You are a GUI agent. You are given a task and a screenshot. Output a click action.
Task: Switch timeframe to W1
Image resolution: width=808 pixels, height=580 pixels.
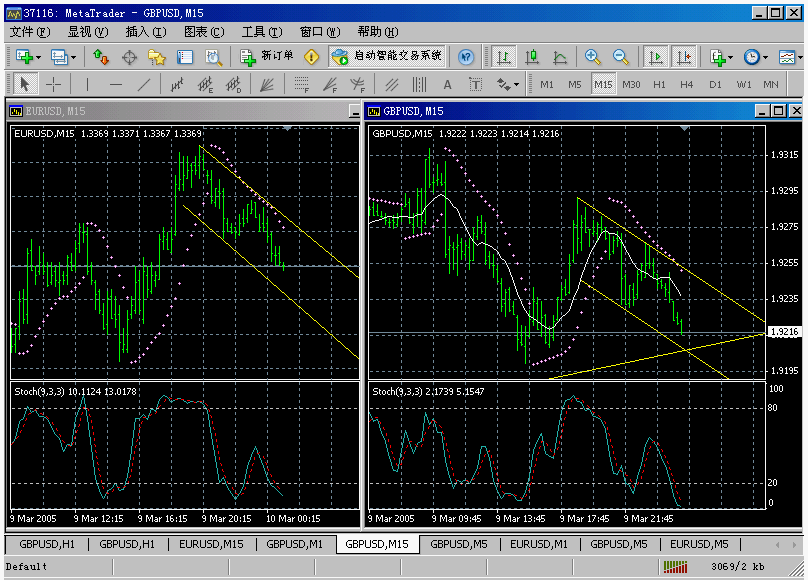coord(744,84)
